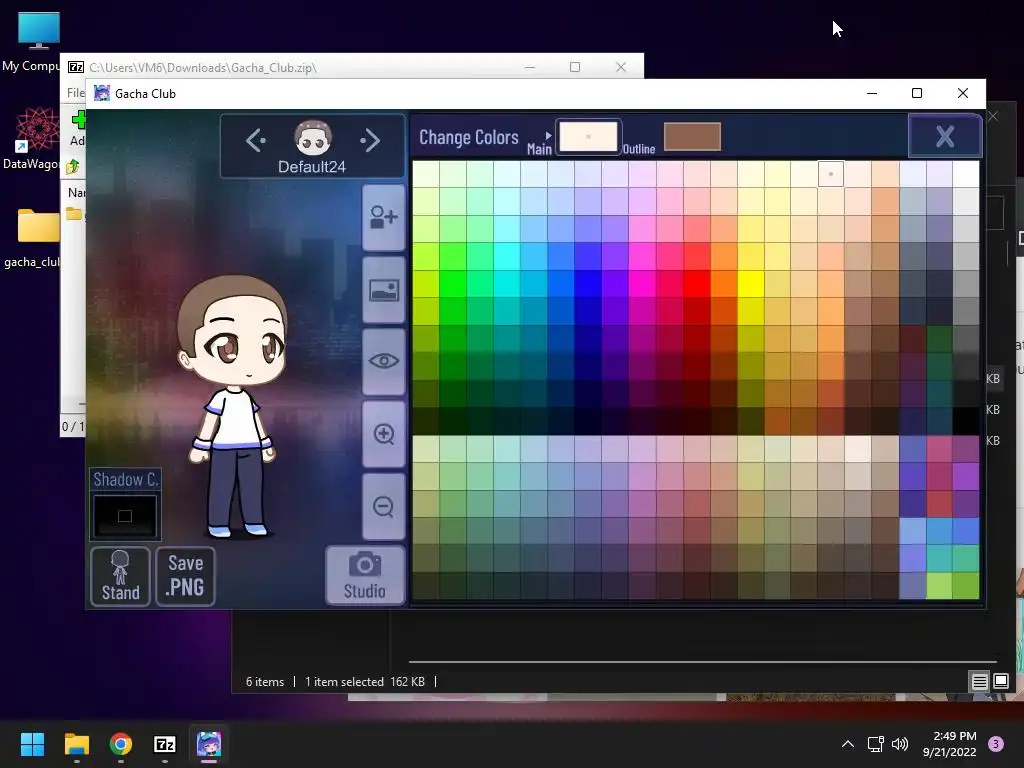Zoom out with the minus magnifier
This screenshot has width=1024, height=768.
(384, 506)
